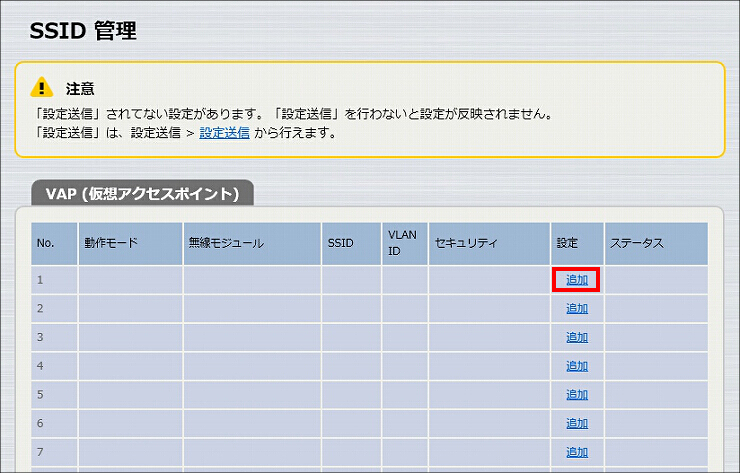Click the SSID column header
Image resolution: width=740 pixels, height=473 pixels.
click(351, 244)
